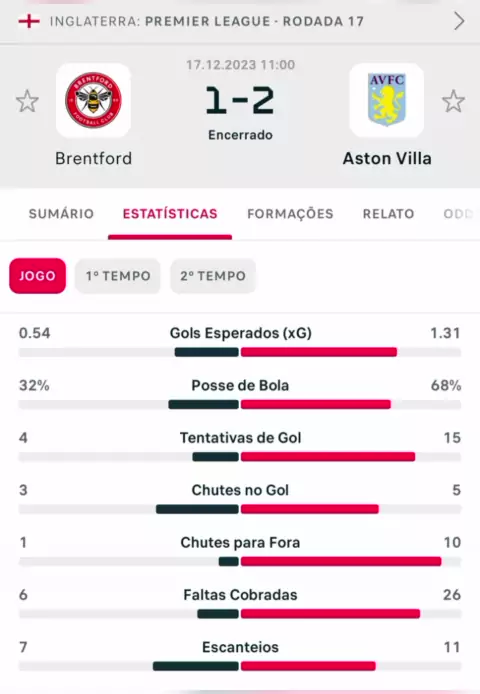The width and height of the screenshot is (480, 694).
Task: Favorite Aston Villa with the star icon
Action: [x=453, y=101]
